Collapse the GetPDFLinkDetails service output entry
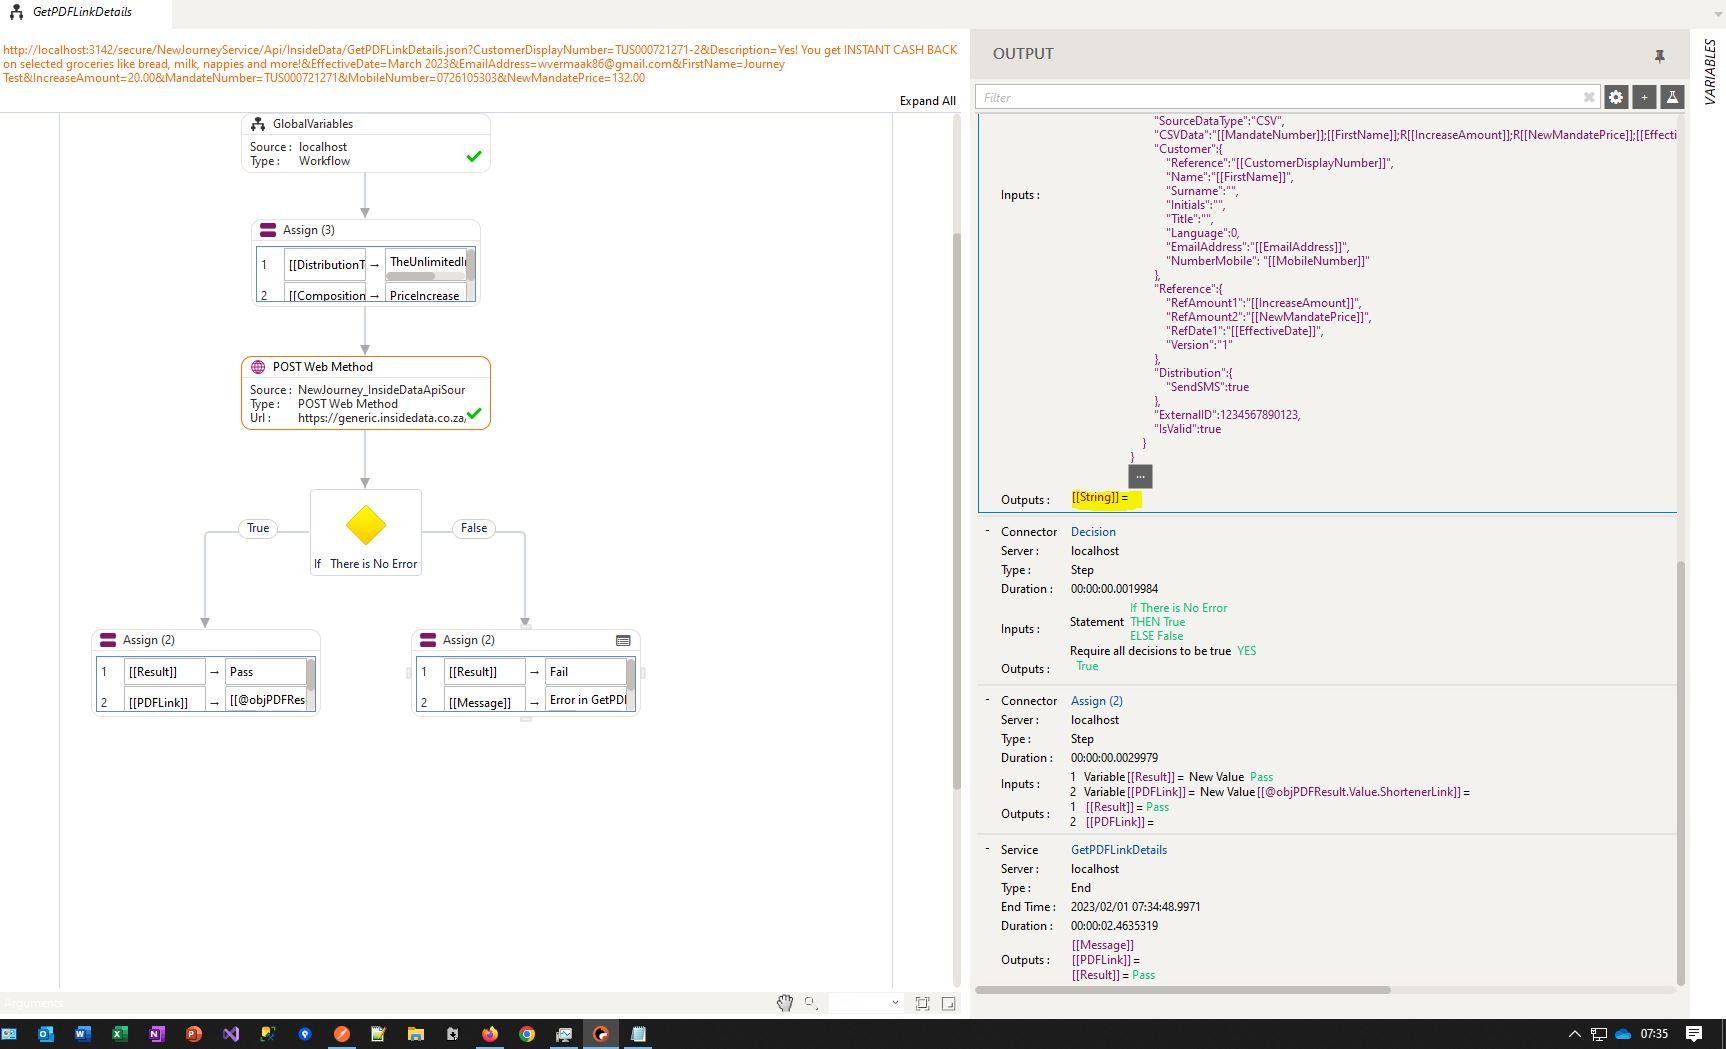The image size is (1726, 1049). pyautogui.click(x=987, y=849)
